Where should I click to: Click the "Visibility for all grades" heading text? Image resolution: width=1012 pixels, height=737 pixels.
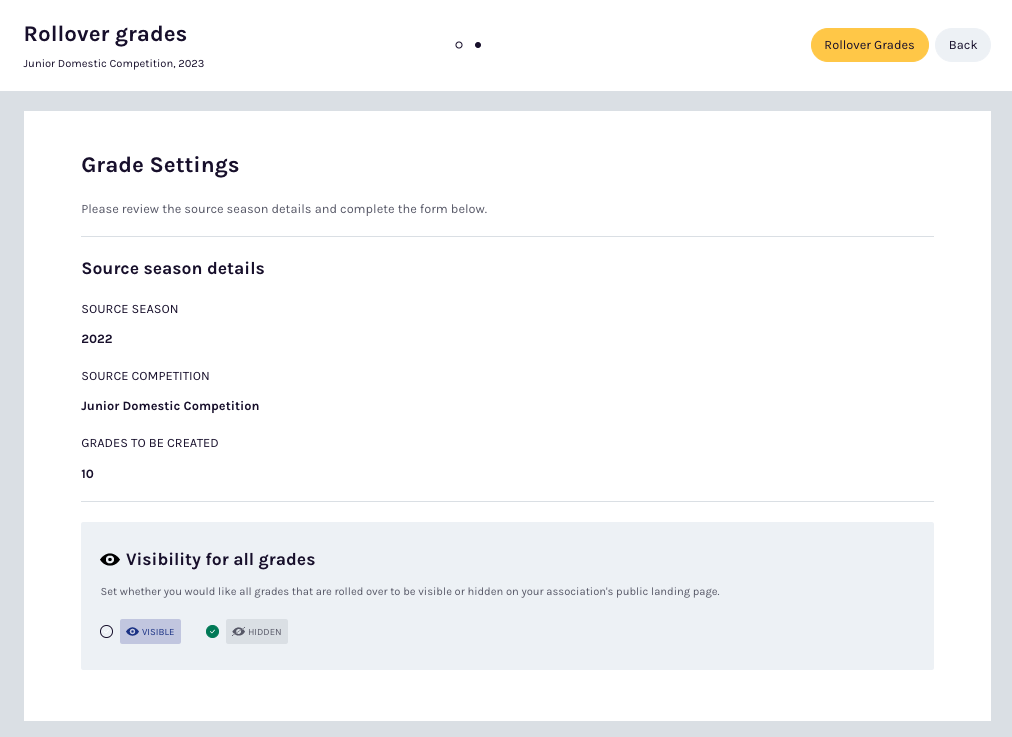click(x=220, y=560)
